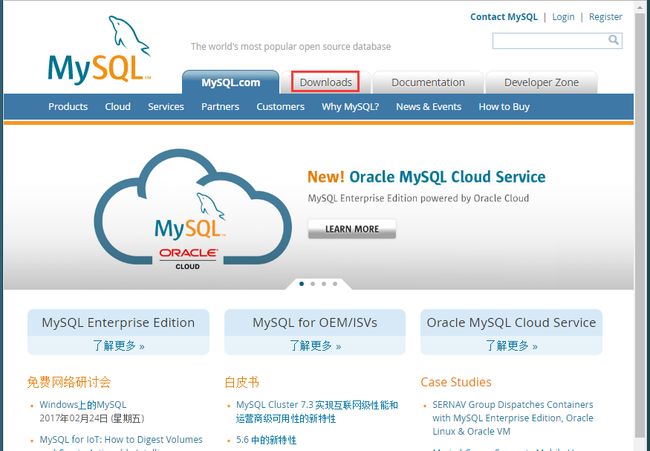Open the MySQL.com tab

230,82
